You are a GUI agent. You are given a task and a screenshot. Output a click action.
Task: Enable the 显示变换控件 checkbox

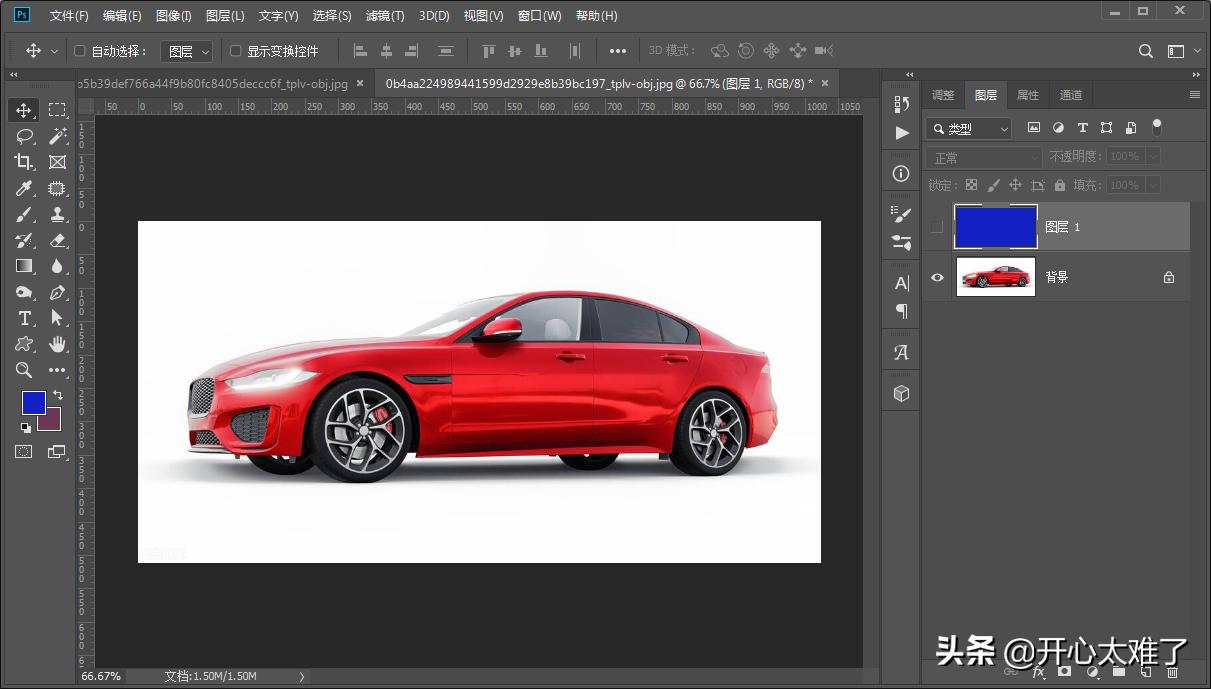click(236, 51)
